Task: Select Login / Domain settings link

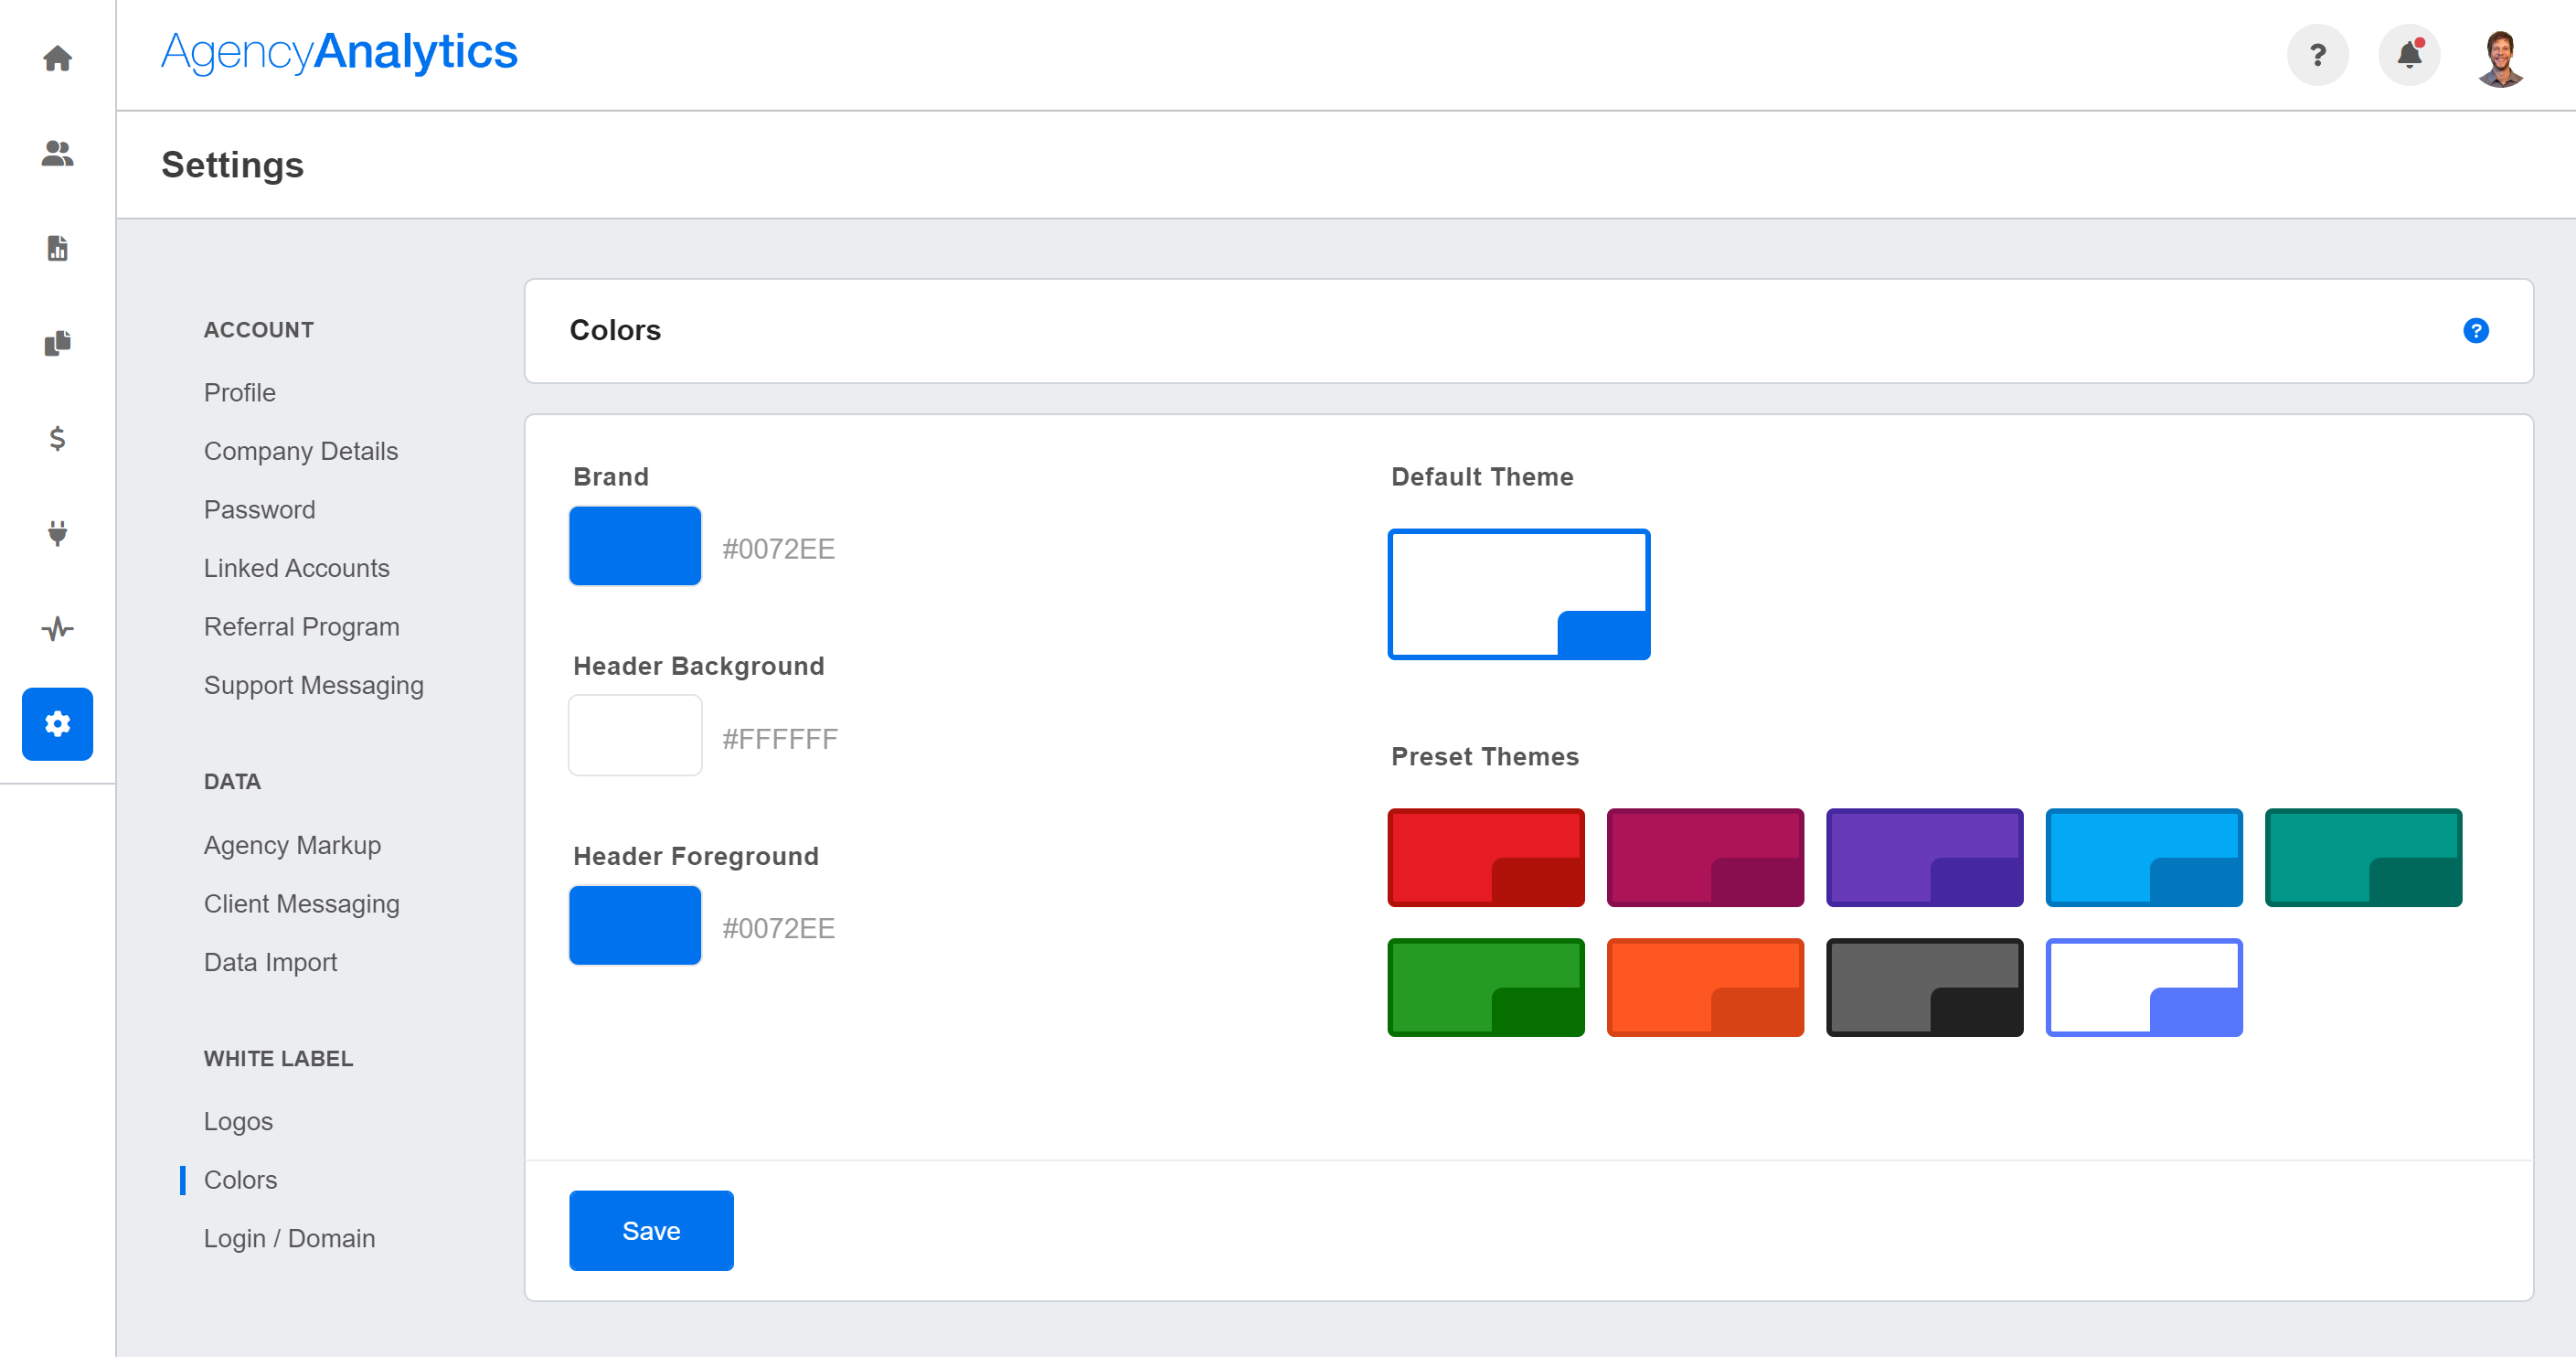Action: click(292, 1237)
